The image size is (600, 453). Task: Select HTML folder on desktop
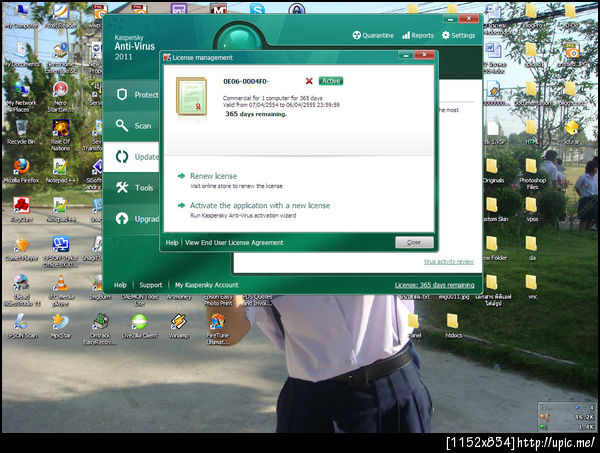click(x=532, y=132)
